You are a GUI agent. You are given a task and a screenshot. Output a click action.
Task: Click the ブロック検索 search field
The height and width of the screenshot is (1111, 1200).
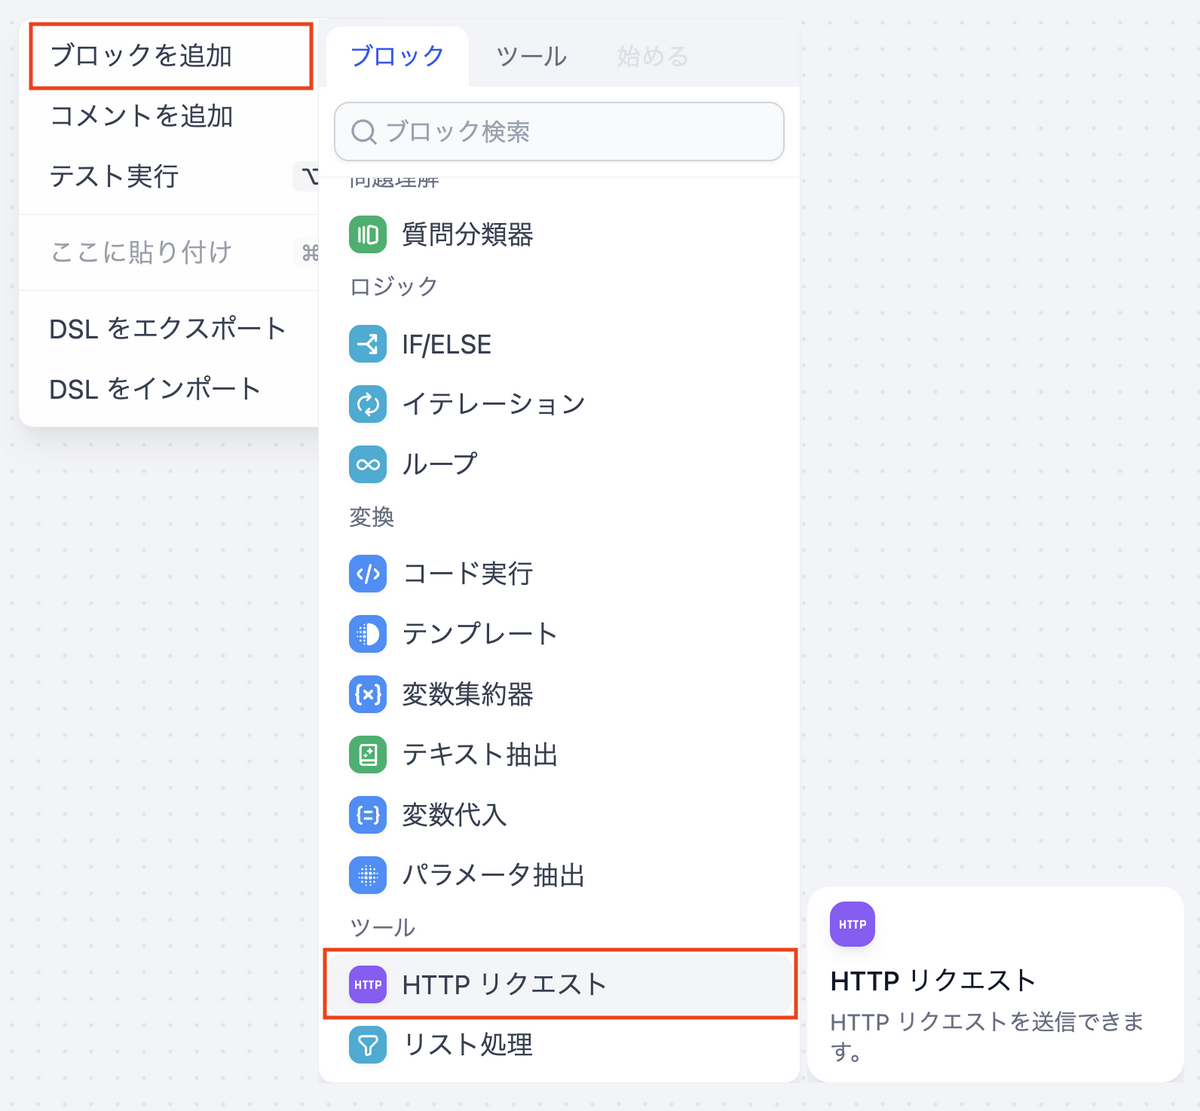(x=558, y=131)
